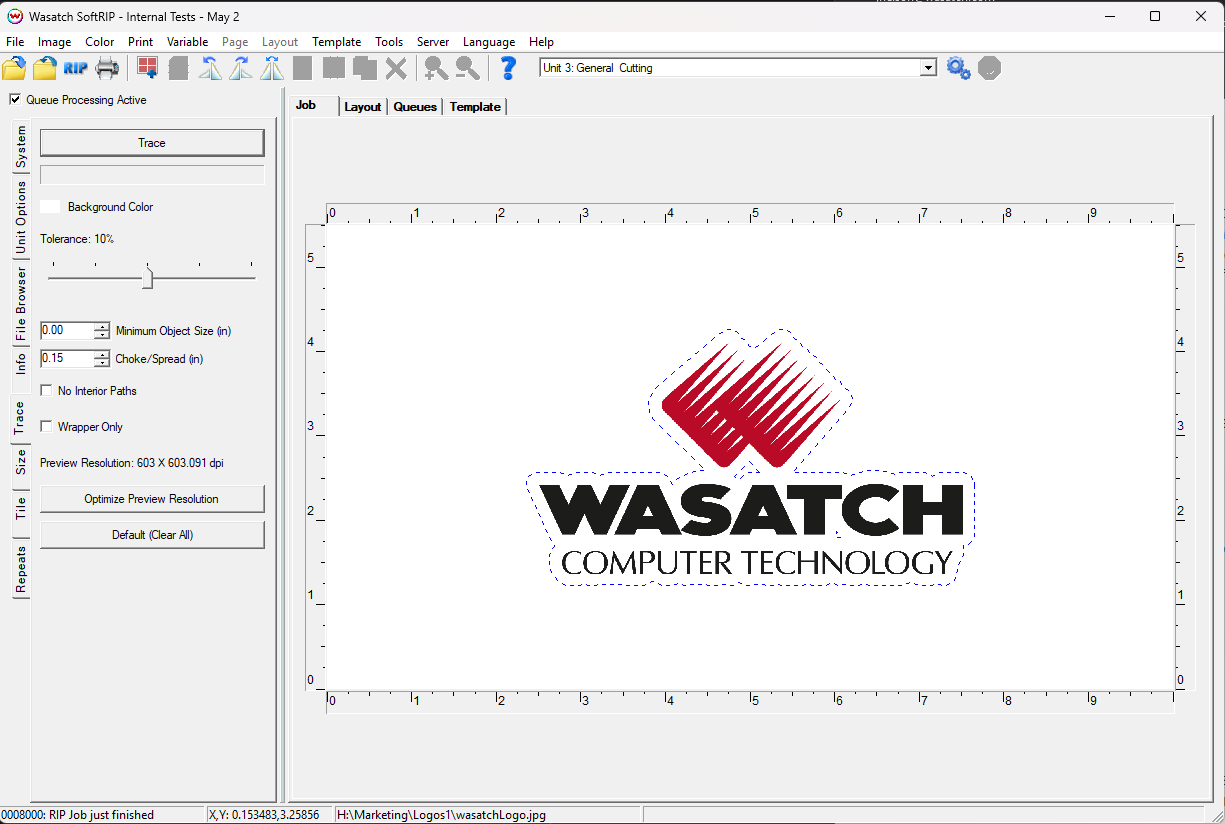Open the Variable menu
Screen dimensions: 1225x824
coord(188,42)
